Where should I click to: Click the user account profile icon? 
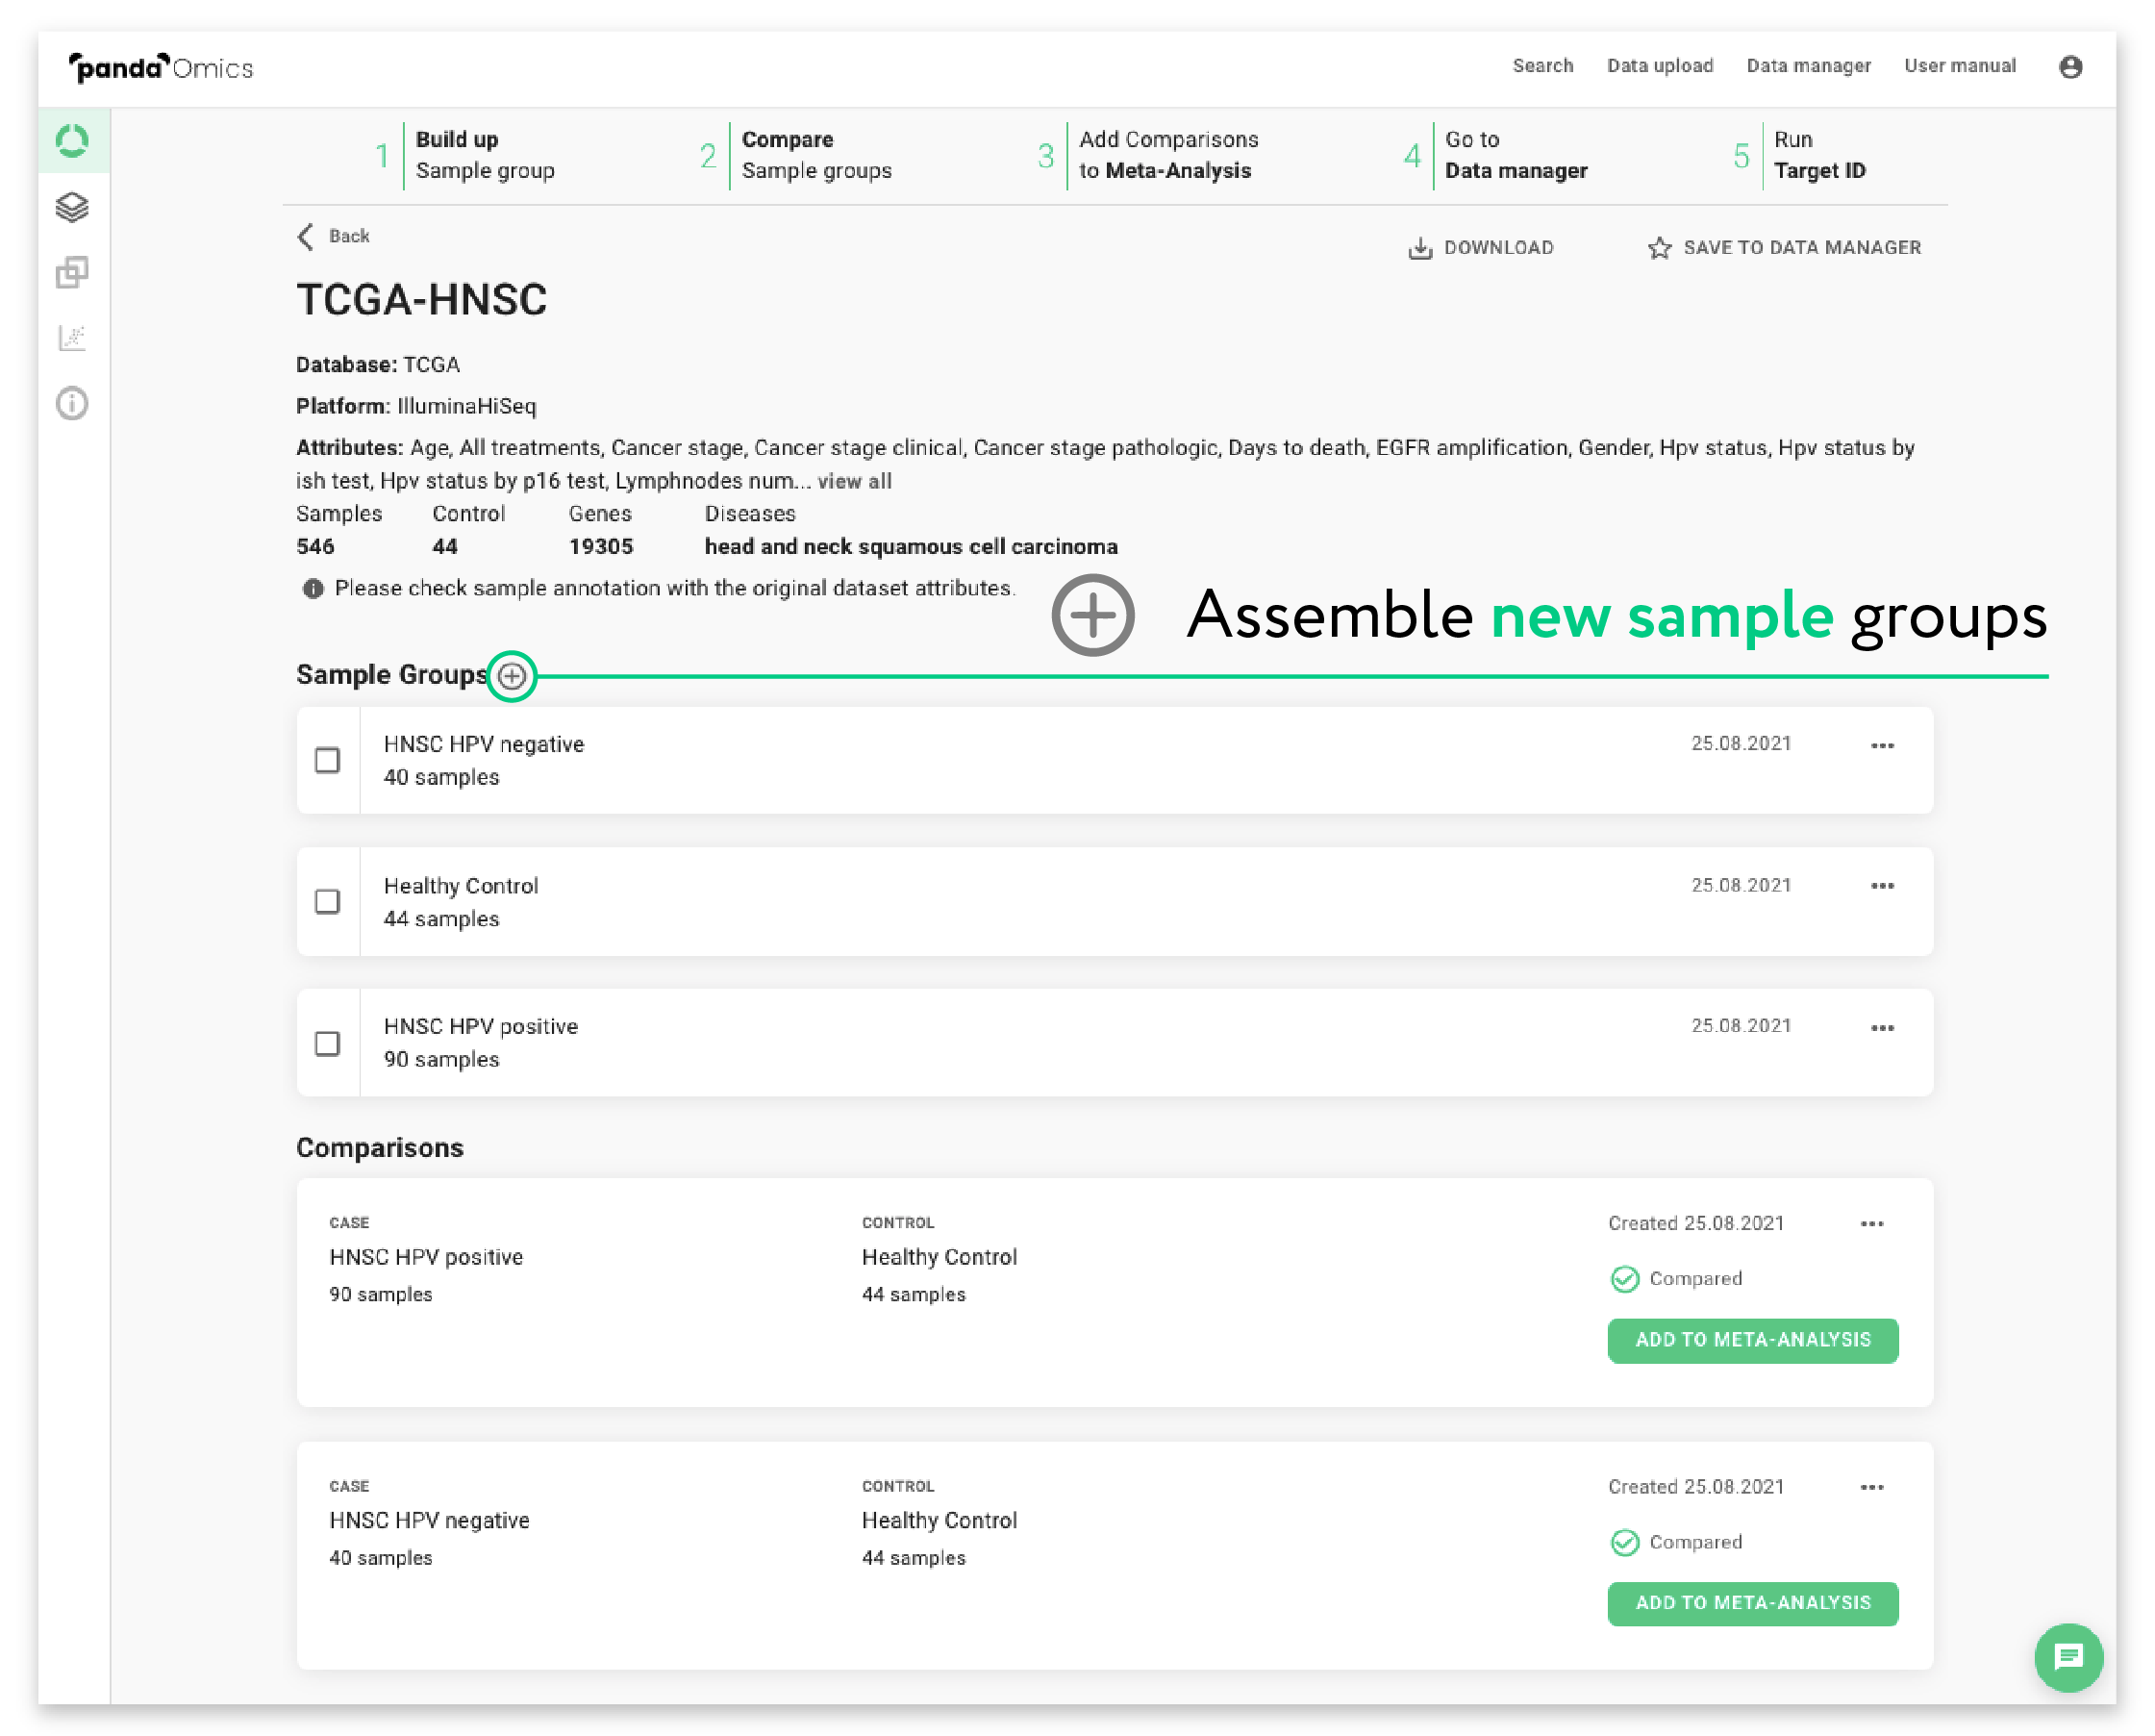tap(2071, 66)
